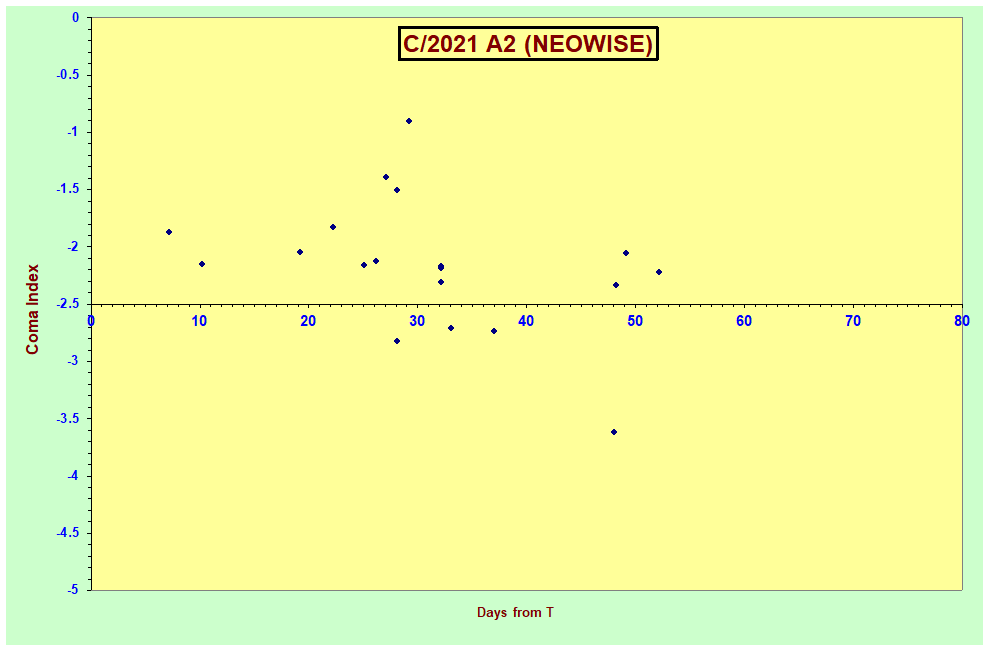Click the data point at day 22

[x=332, y=227]
